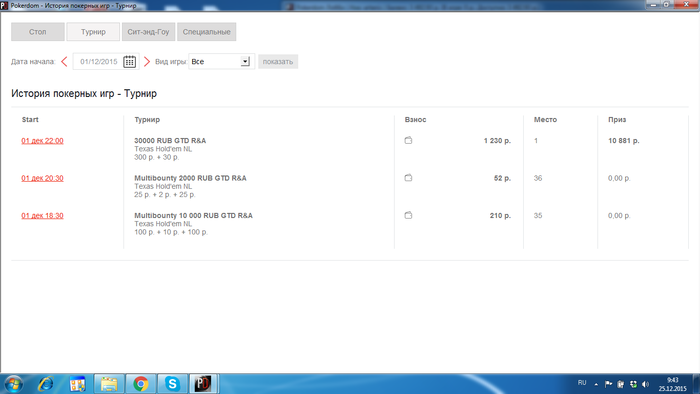Select Multibounty 10 000 RUB GTD R&A title
This screenshot has width=700, height=394.
[193, 216]
